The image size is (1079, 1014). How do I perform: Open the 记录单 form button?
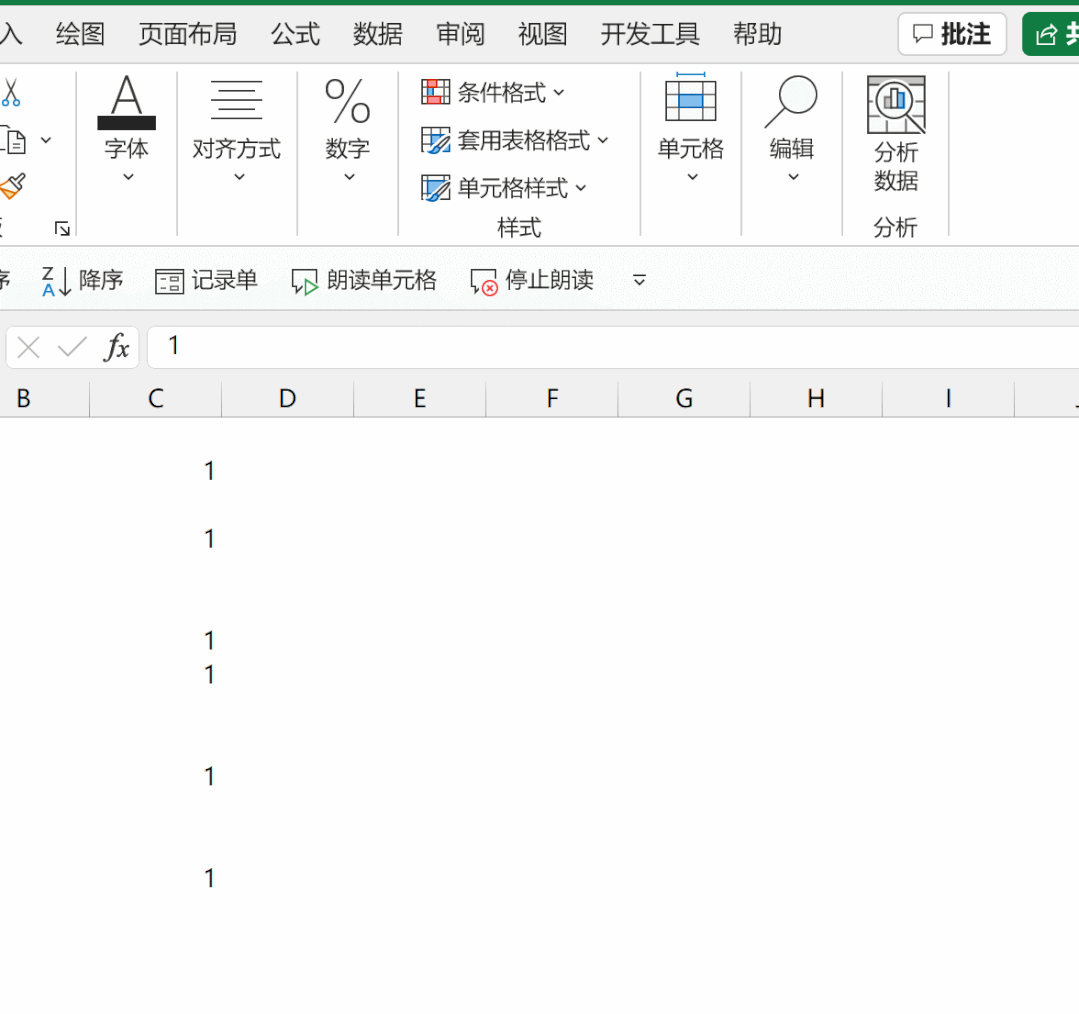[x=206, y=281]
